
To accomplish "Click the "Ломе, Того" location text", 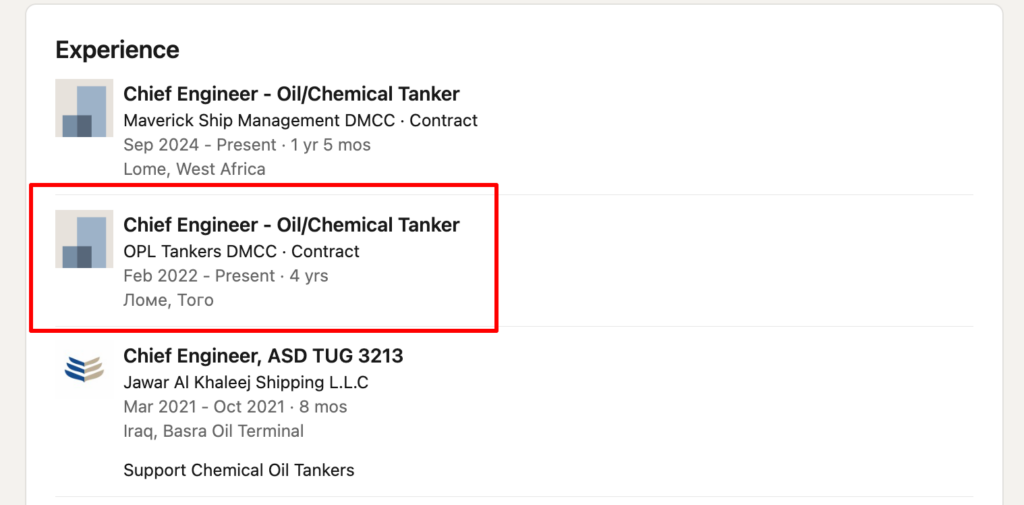I will click(168, 300).
